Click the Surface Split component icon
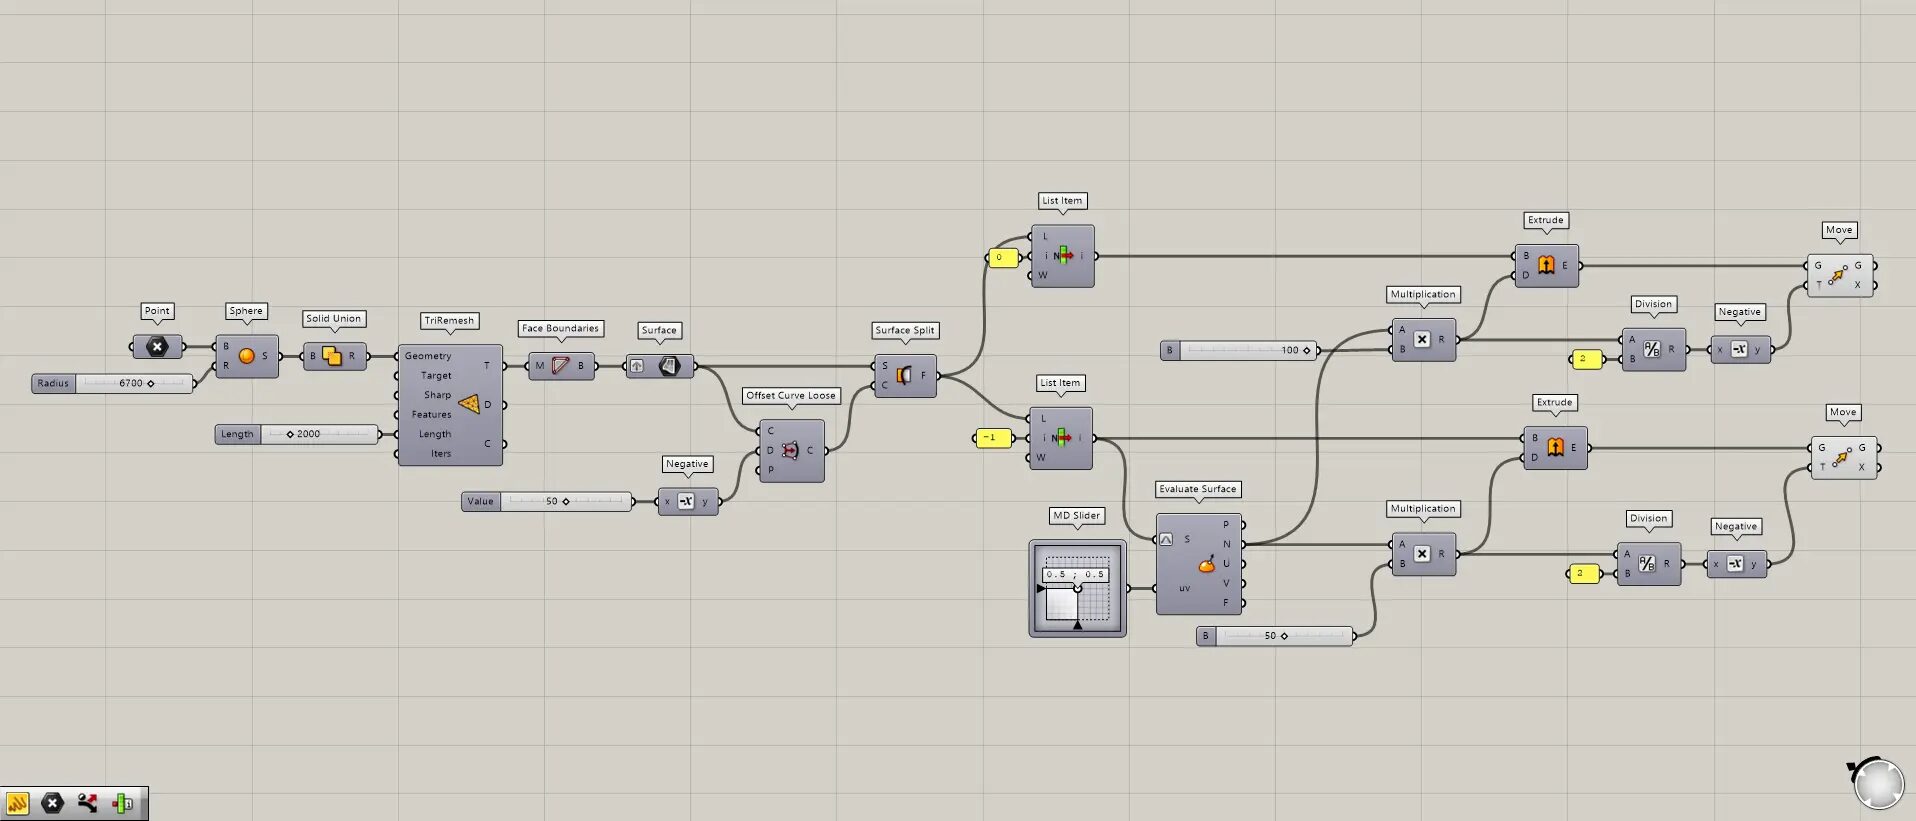 click(904, 375)
